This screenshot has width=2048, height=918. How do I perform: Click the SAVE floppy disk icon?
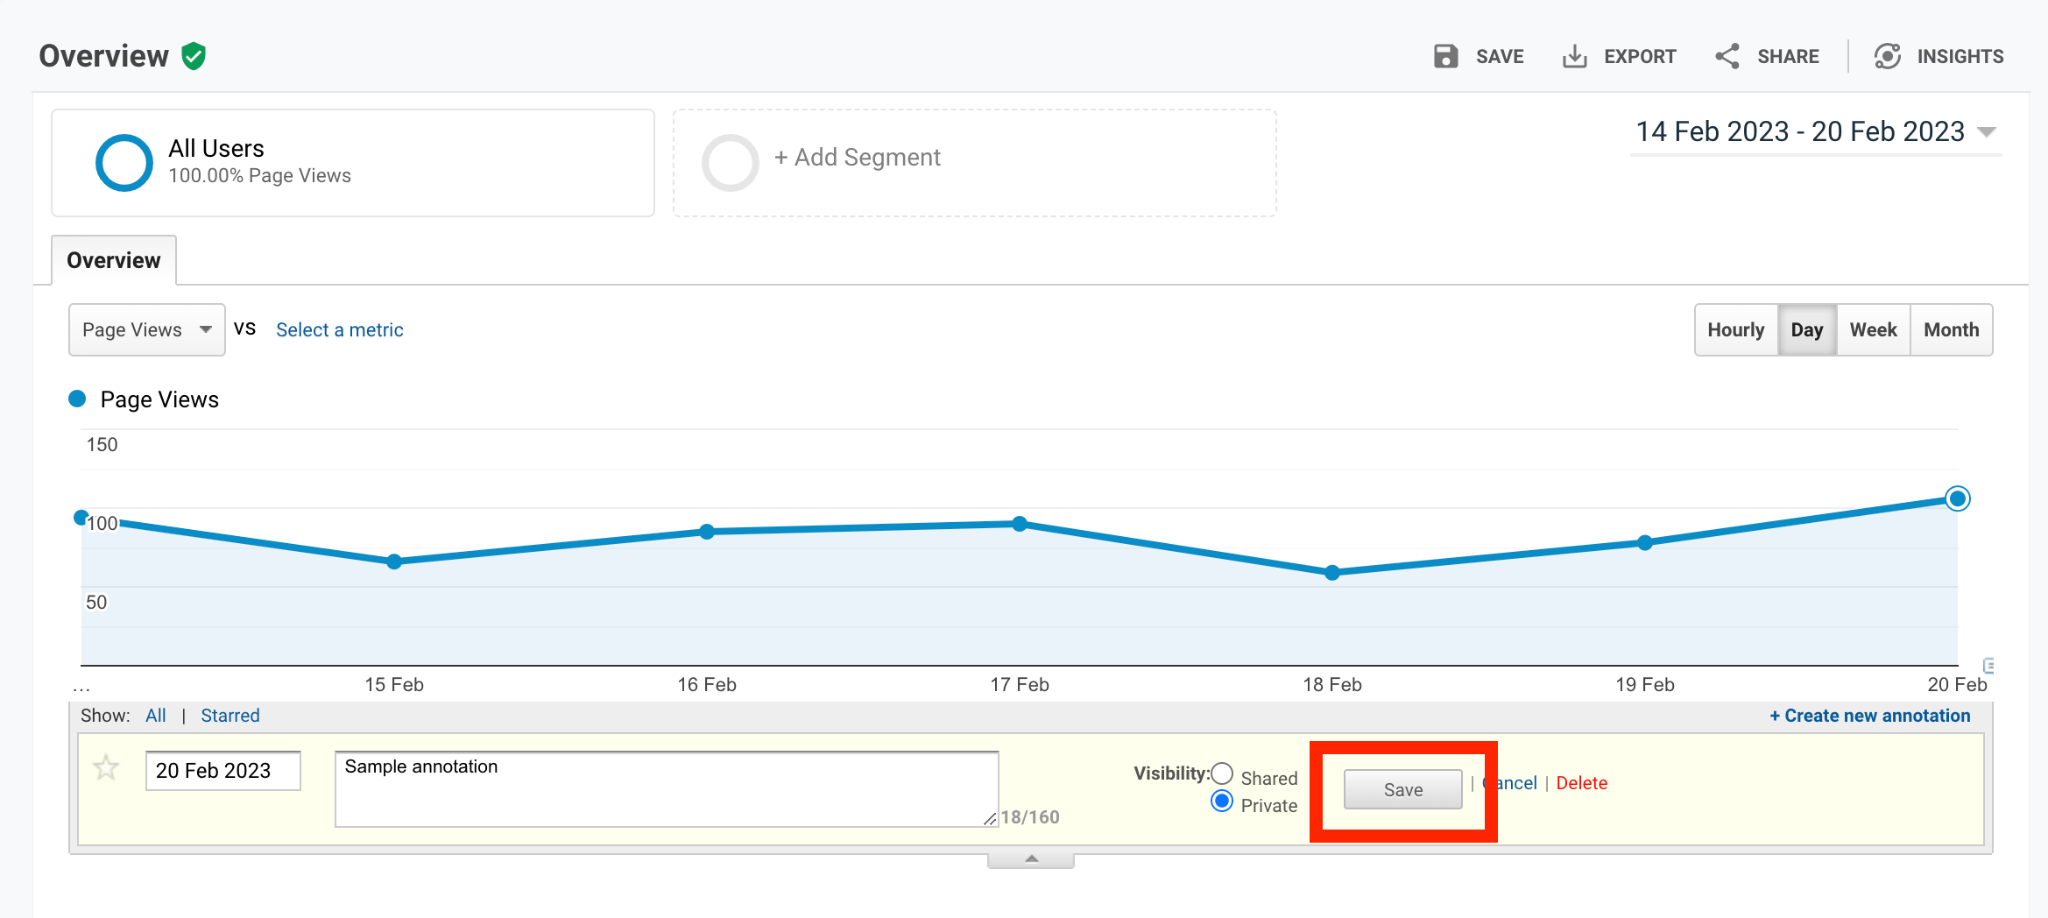(1446, 56)
